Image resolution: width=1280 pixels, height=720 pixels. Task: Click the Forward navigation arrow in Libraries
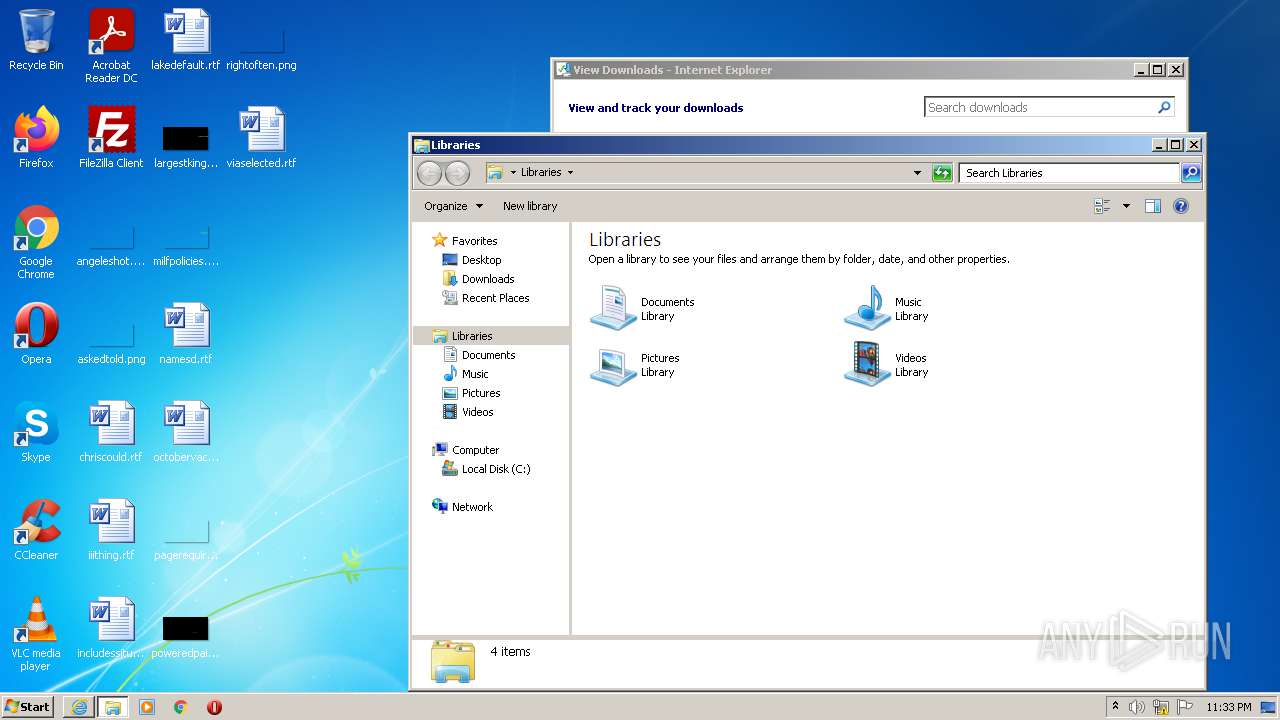coord(457,173)
